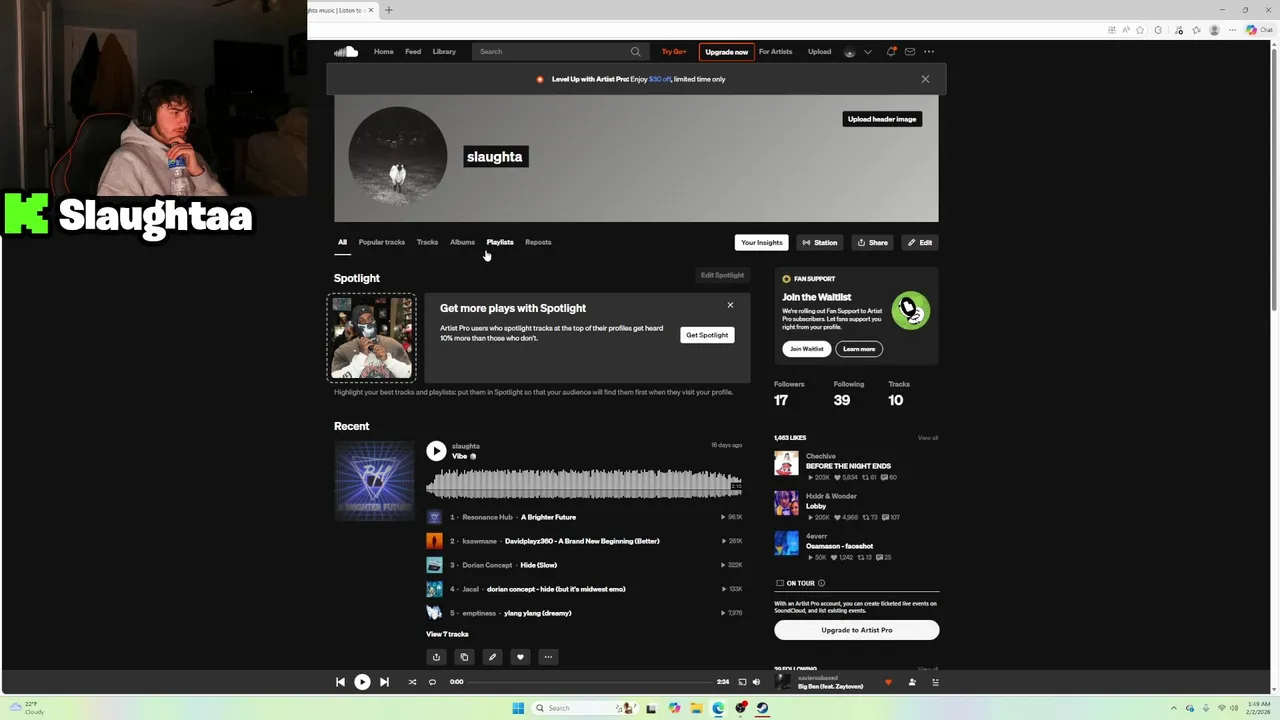Open the For Artists link
Viewport: 1280px width, 720px height.
[x=775, y=52]
